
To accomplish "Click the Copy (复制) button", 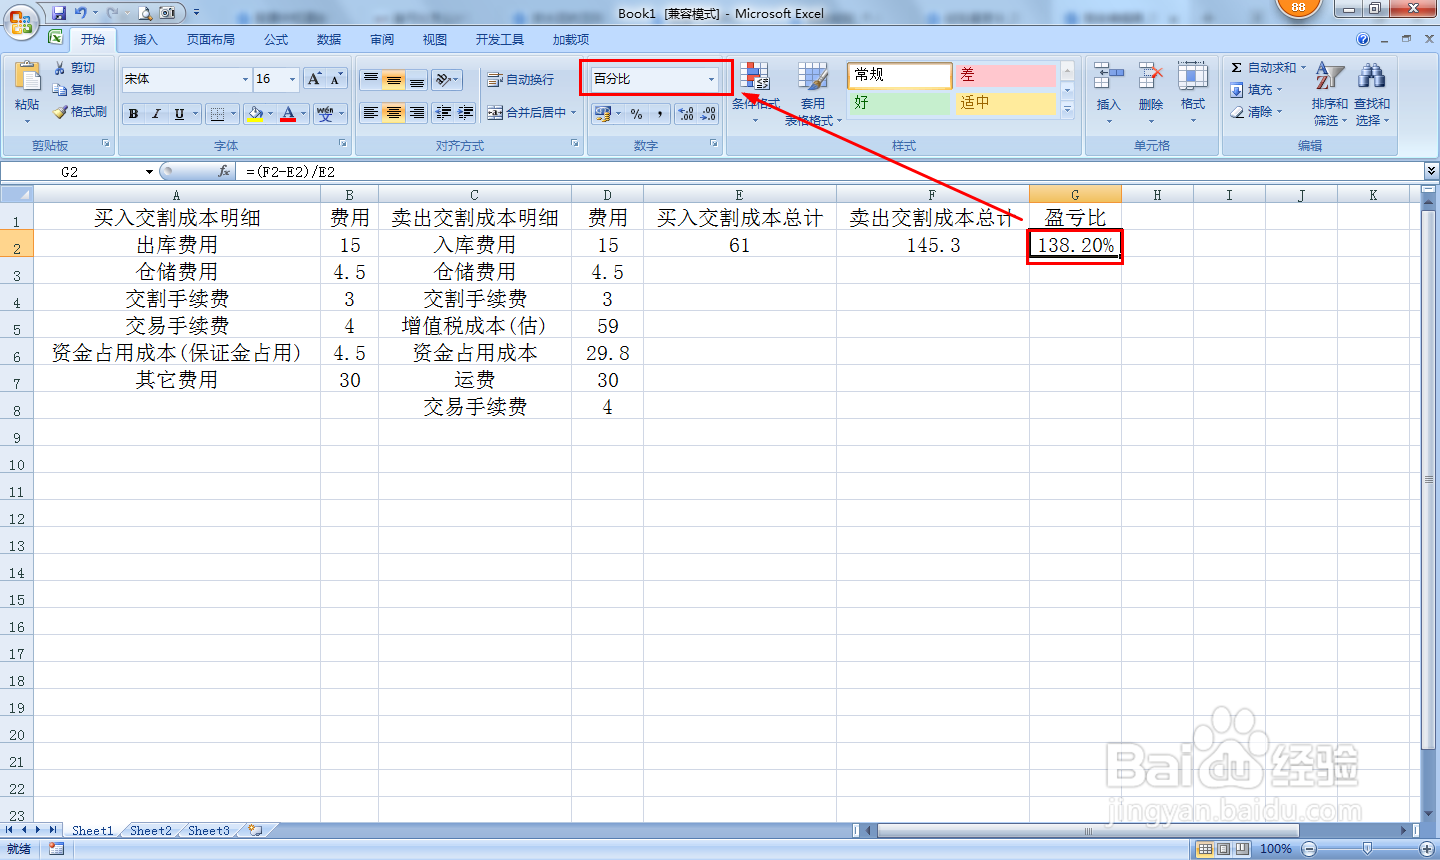I will click(75, 90).
